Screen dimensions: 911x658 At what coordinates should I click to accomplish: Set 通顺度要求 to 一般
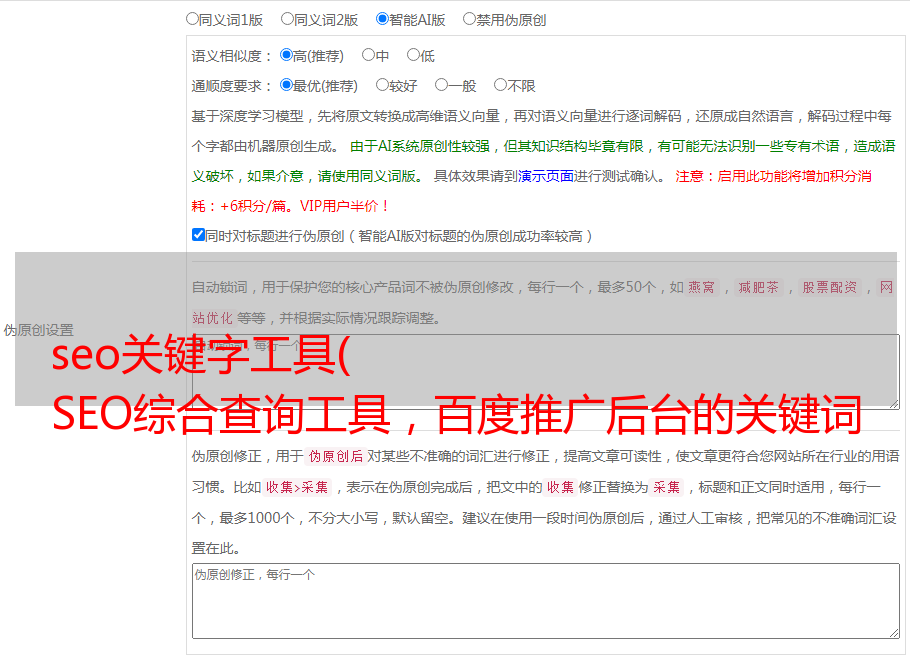(x=442, y=85)
